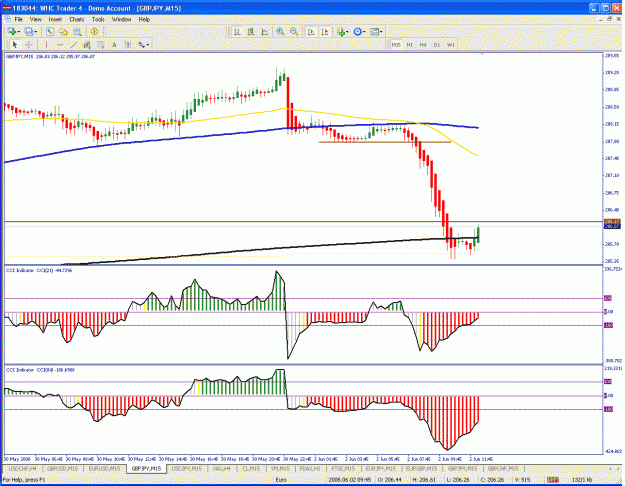Open the Indicators list icon
625x486 pixels.
[341, 31]
